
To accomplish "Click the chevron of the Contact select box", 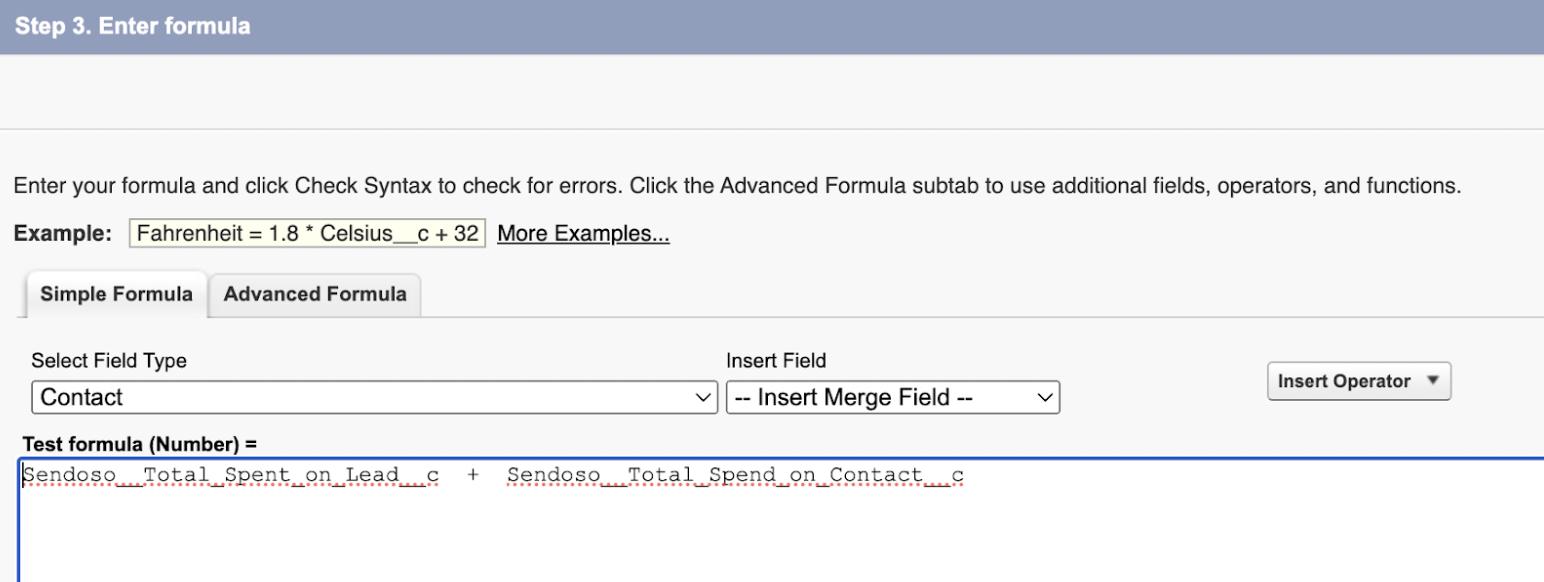I will coord(701,397).
